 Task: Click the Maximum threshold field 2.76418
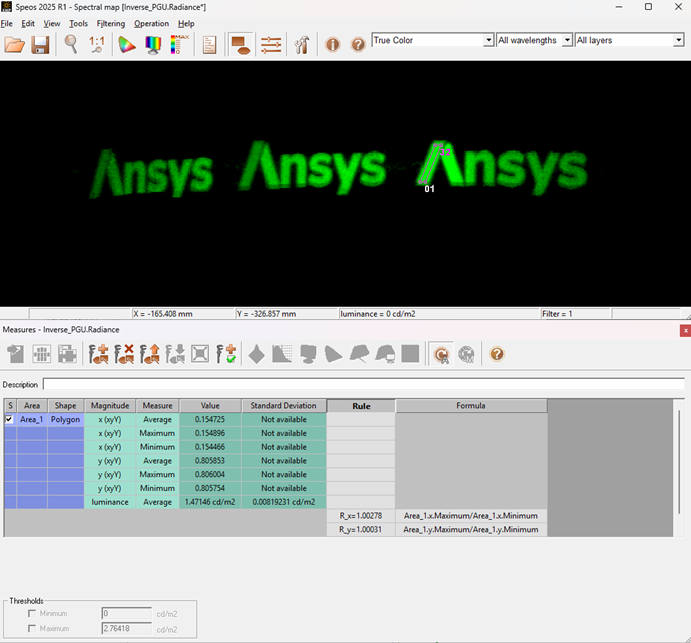127,628
